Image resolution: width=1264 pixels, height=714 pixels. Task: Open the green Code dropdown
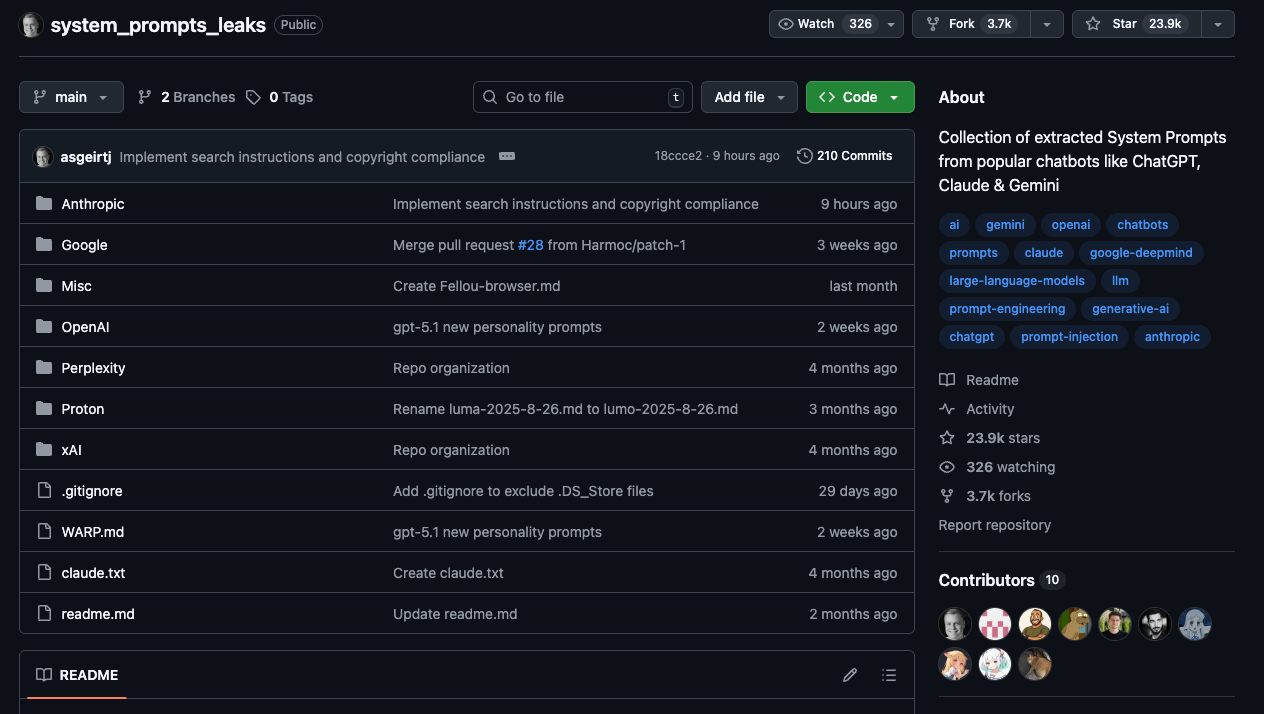point(859,97)
